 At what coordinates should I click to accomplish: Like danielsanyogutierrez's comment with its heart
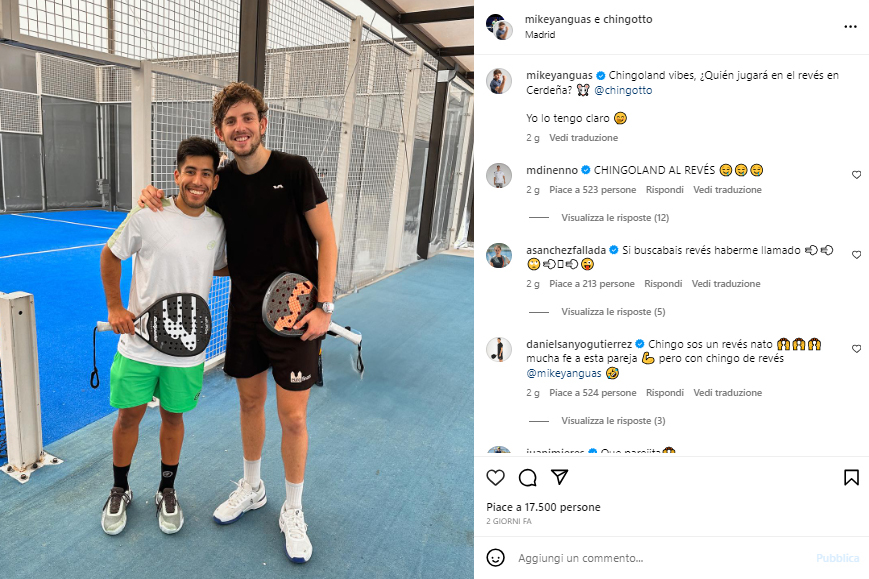click(x=856, y=349)
